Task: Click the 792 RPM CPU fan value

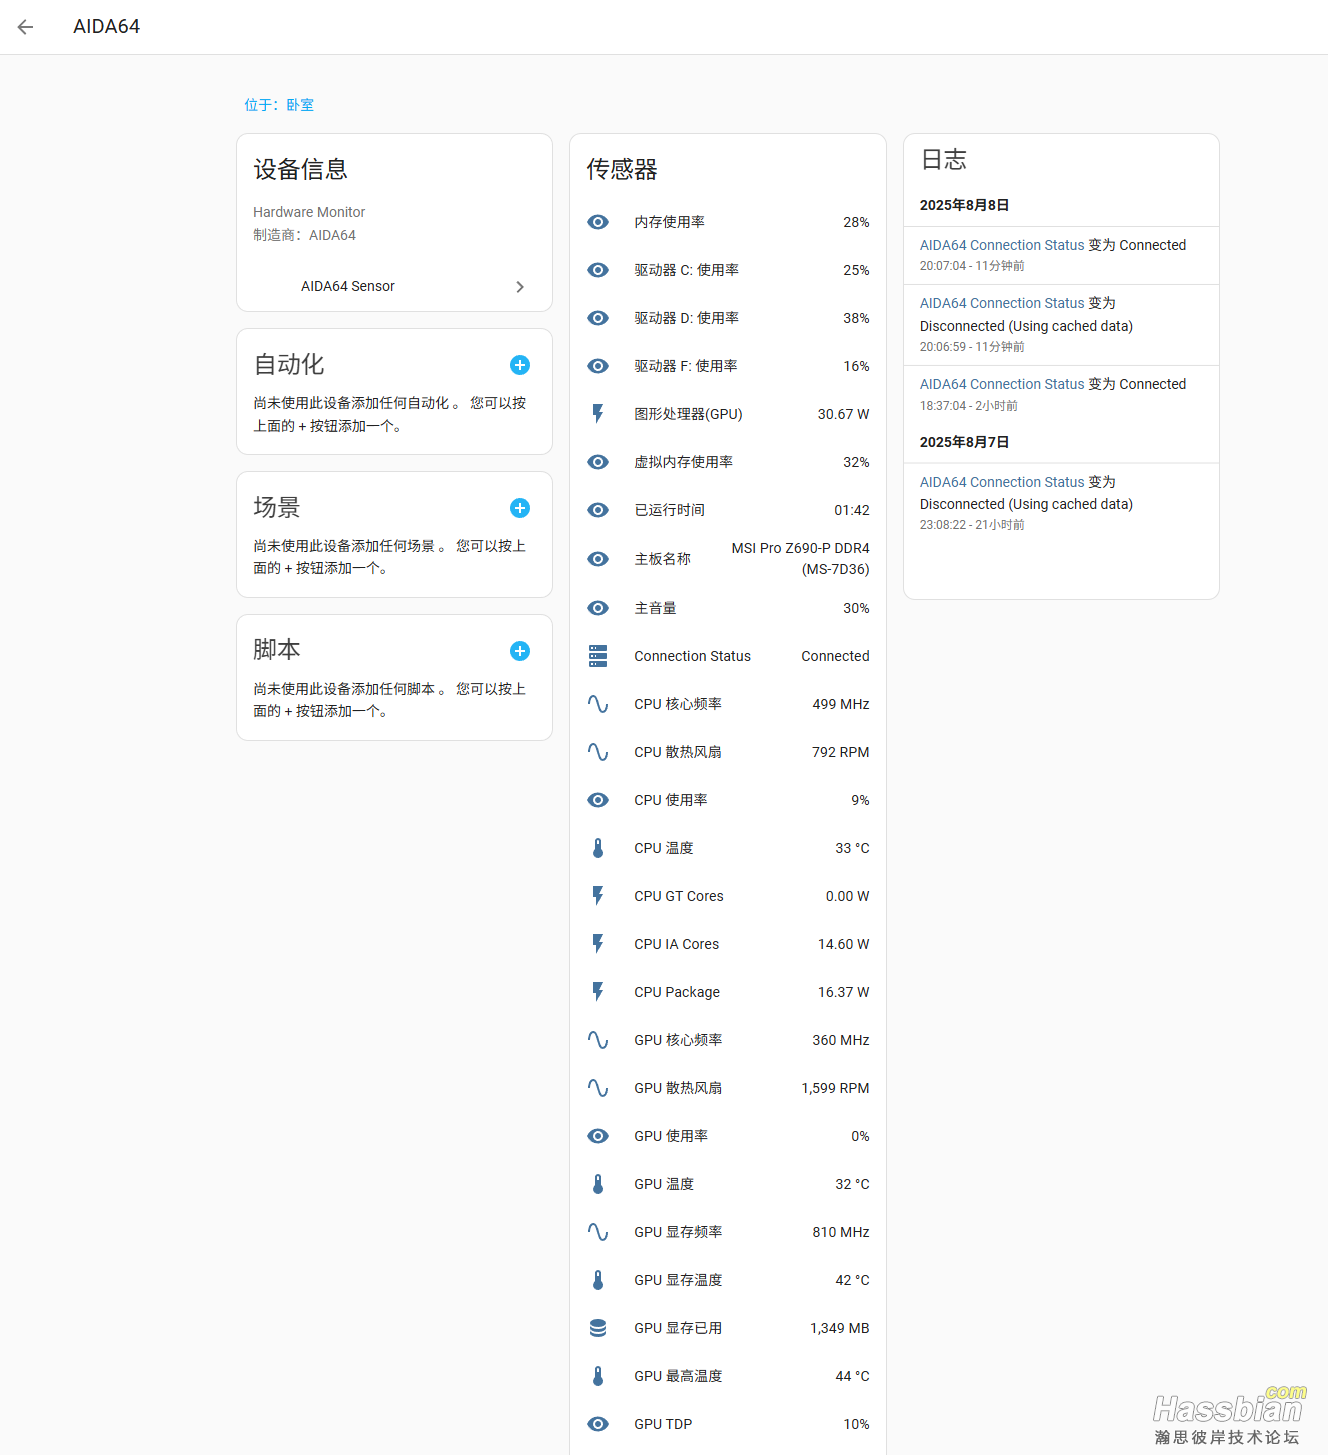Action: 841,752
